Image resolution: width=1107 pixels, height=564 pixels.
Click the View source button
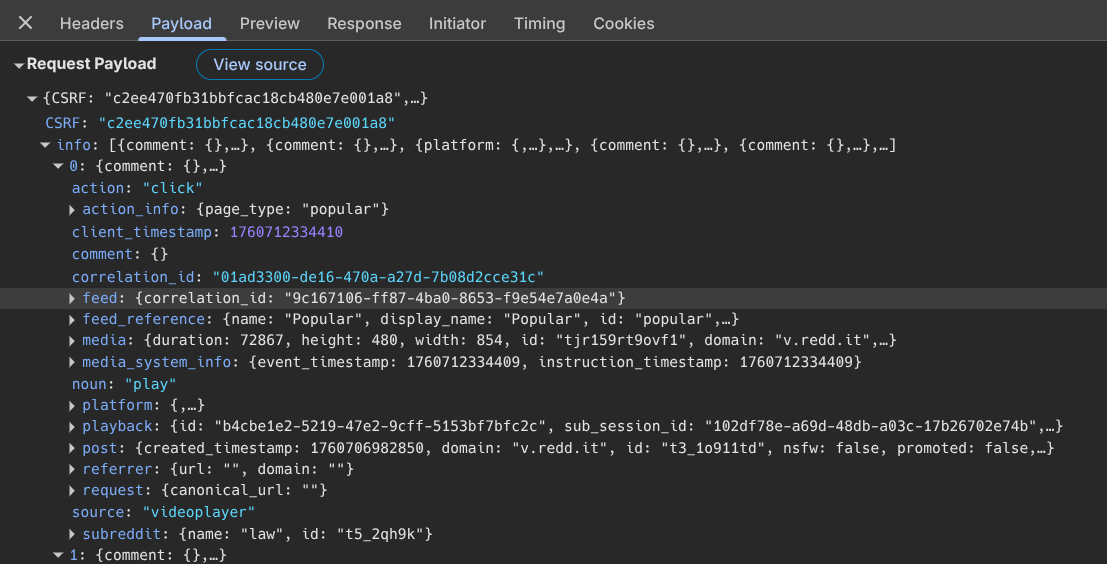260,64
